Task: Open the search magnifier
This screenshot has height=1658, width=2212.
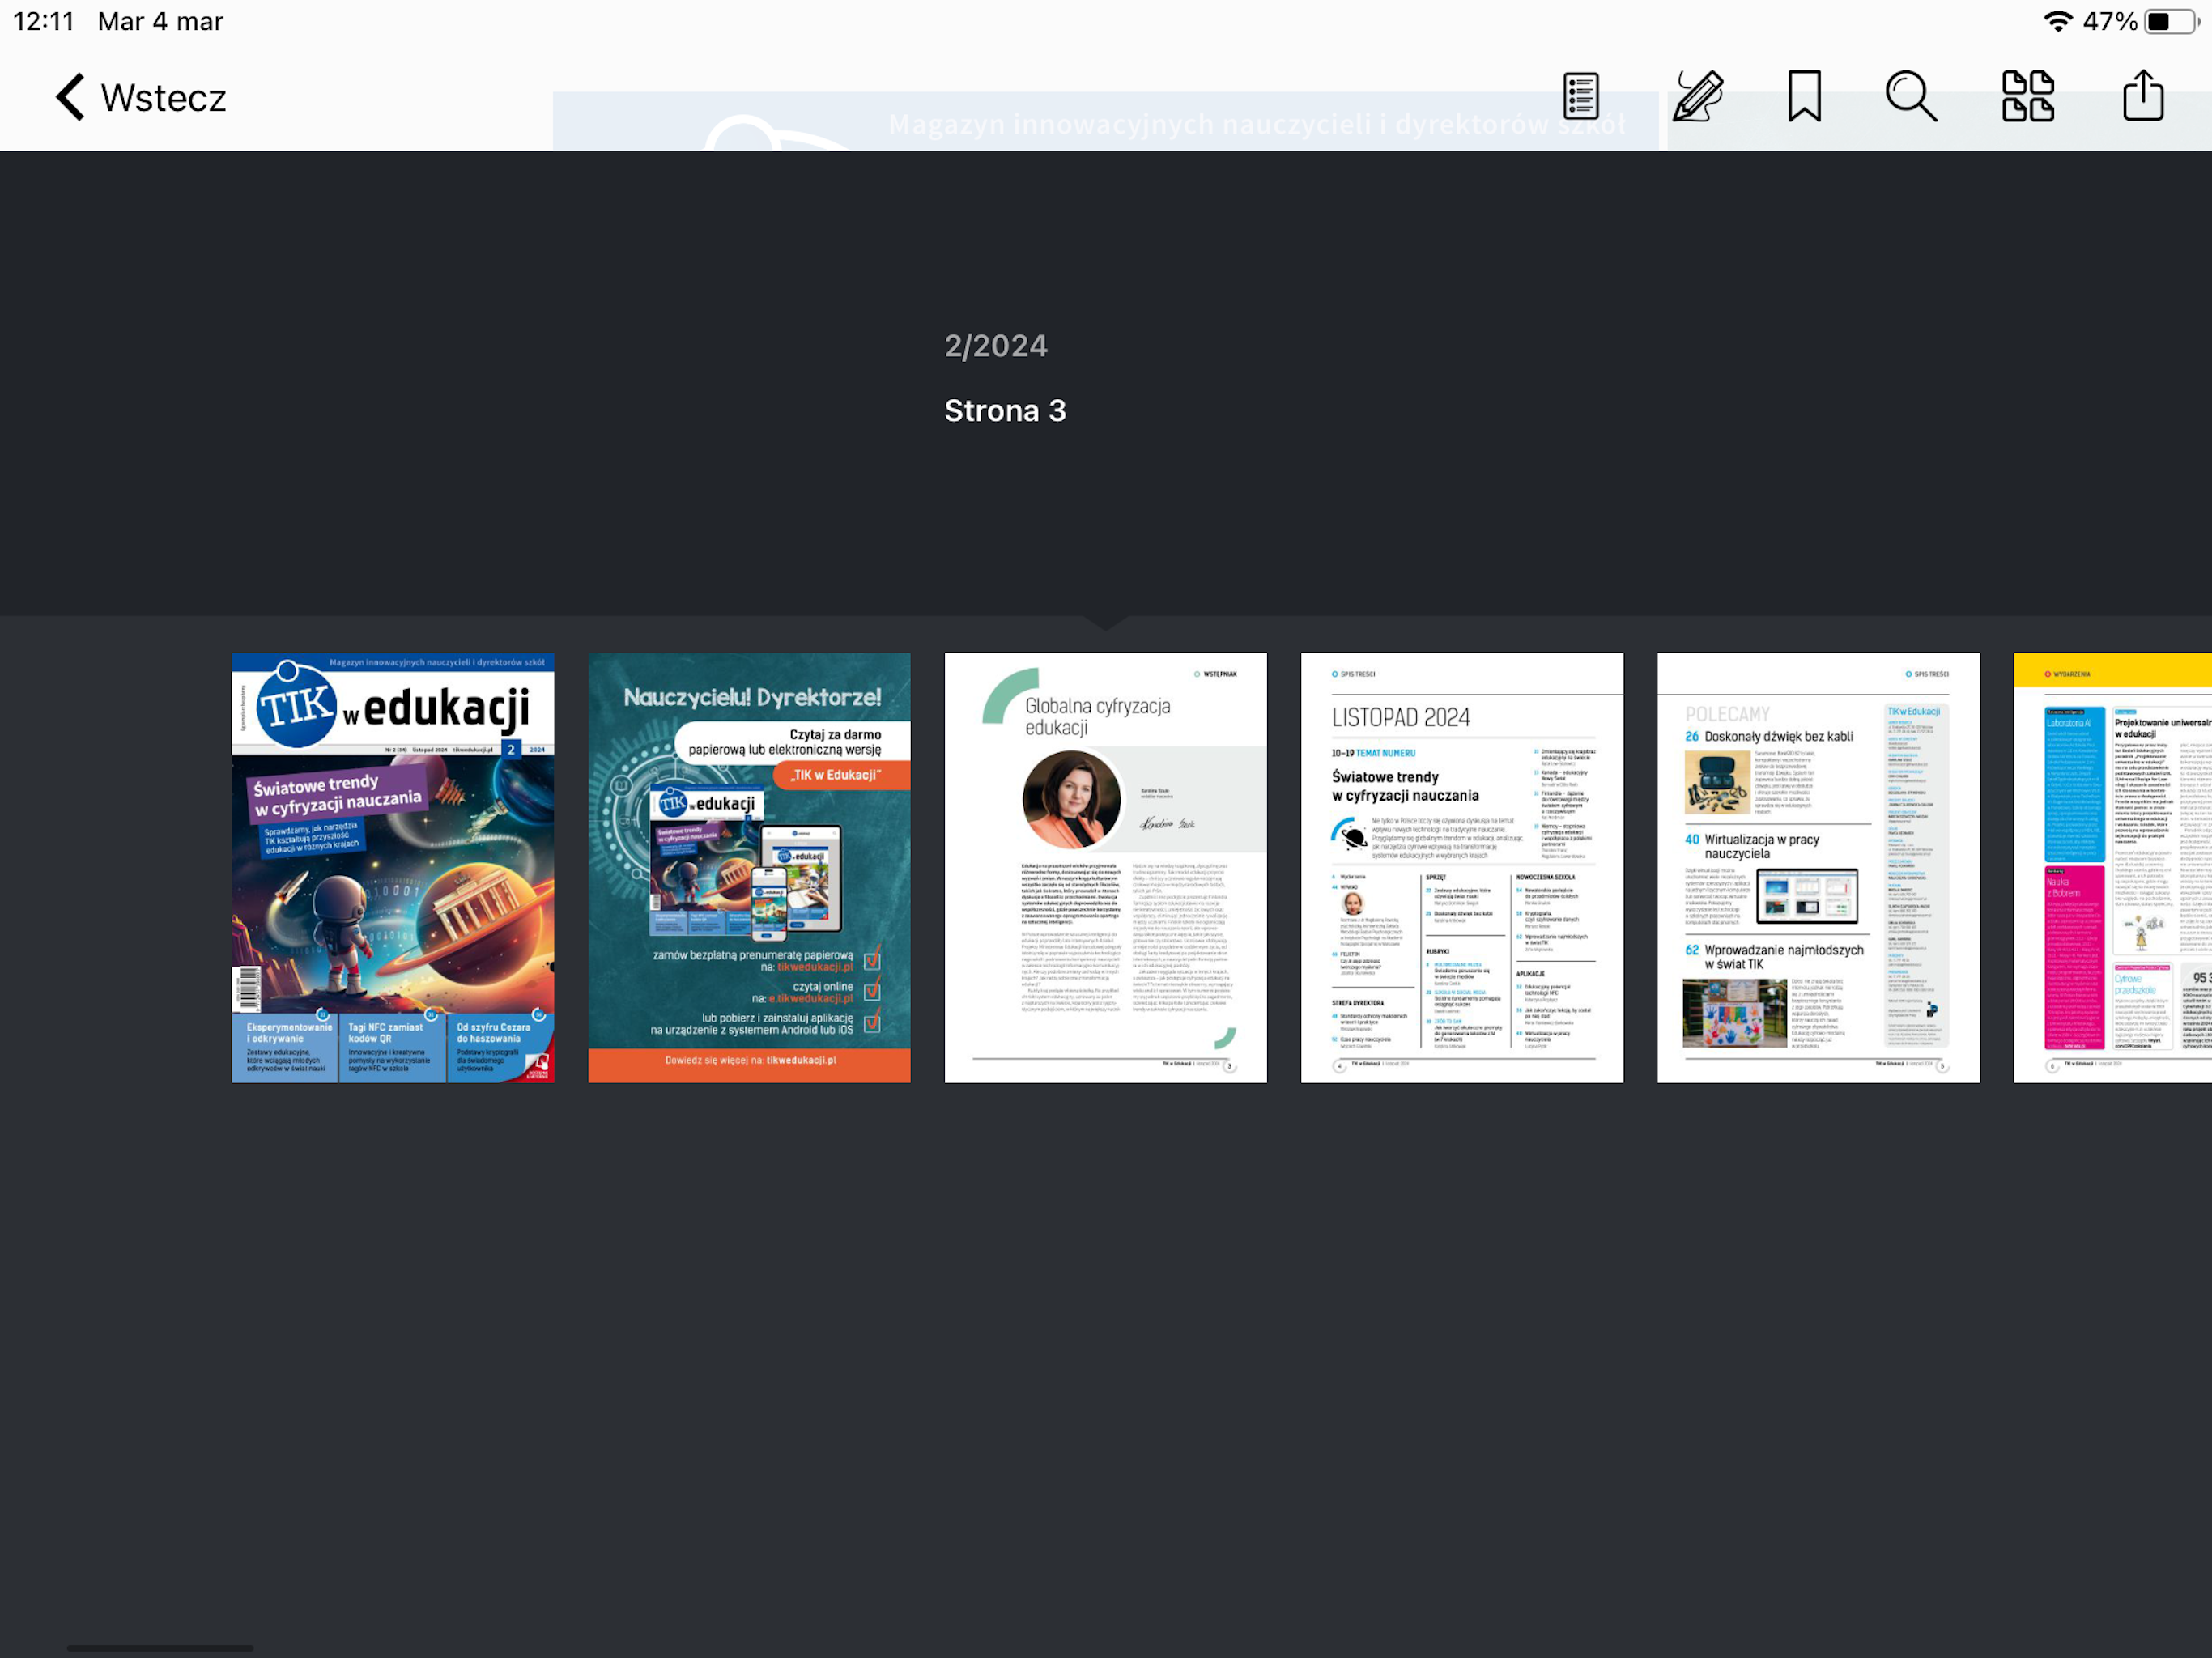Action: pos(1911,97)
